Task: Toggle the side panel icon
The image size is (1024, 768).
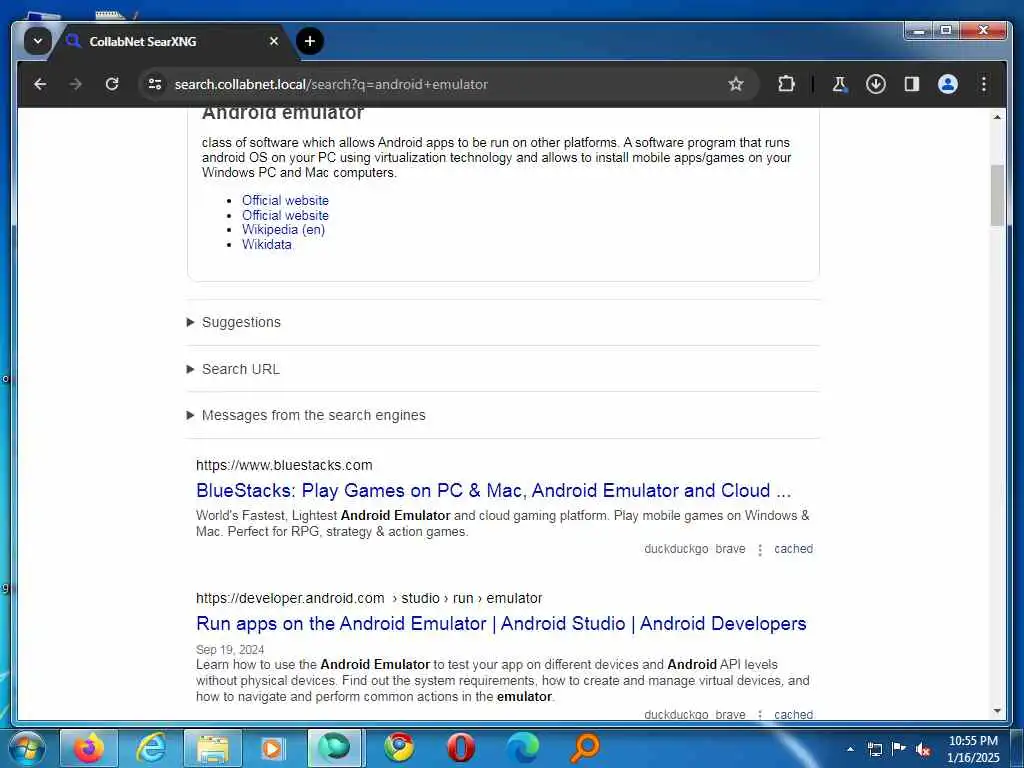Action: point(912,84)
